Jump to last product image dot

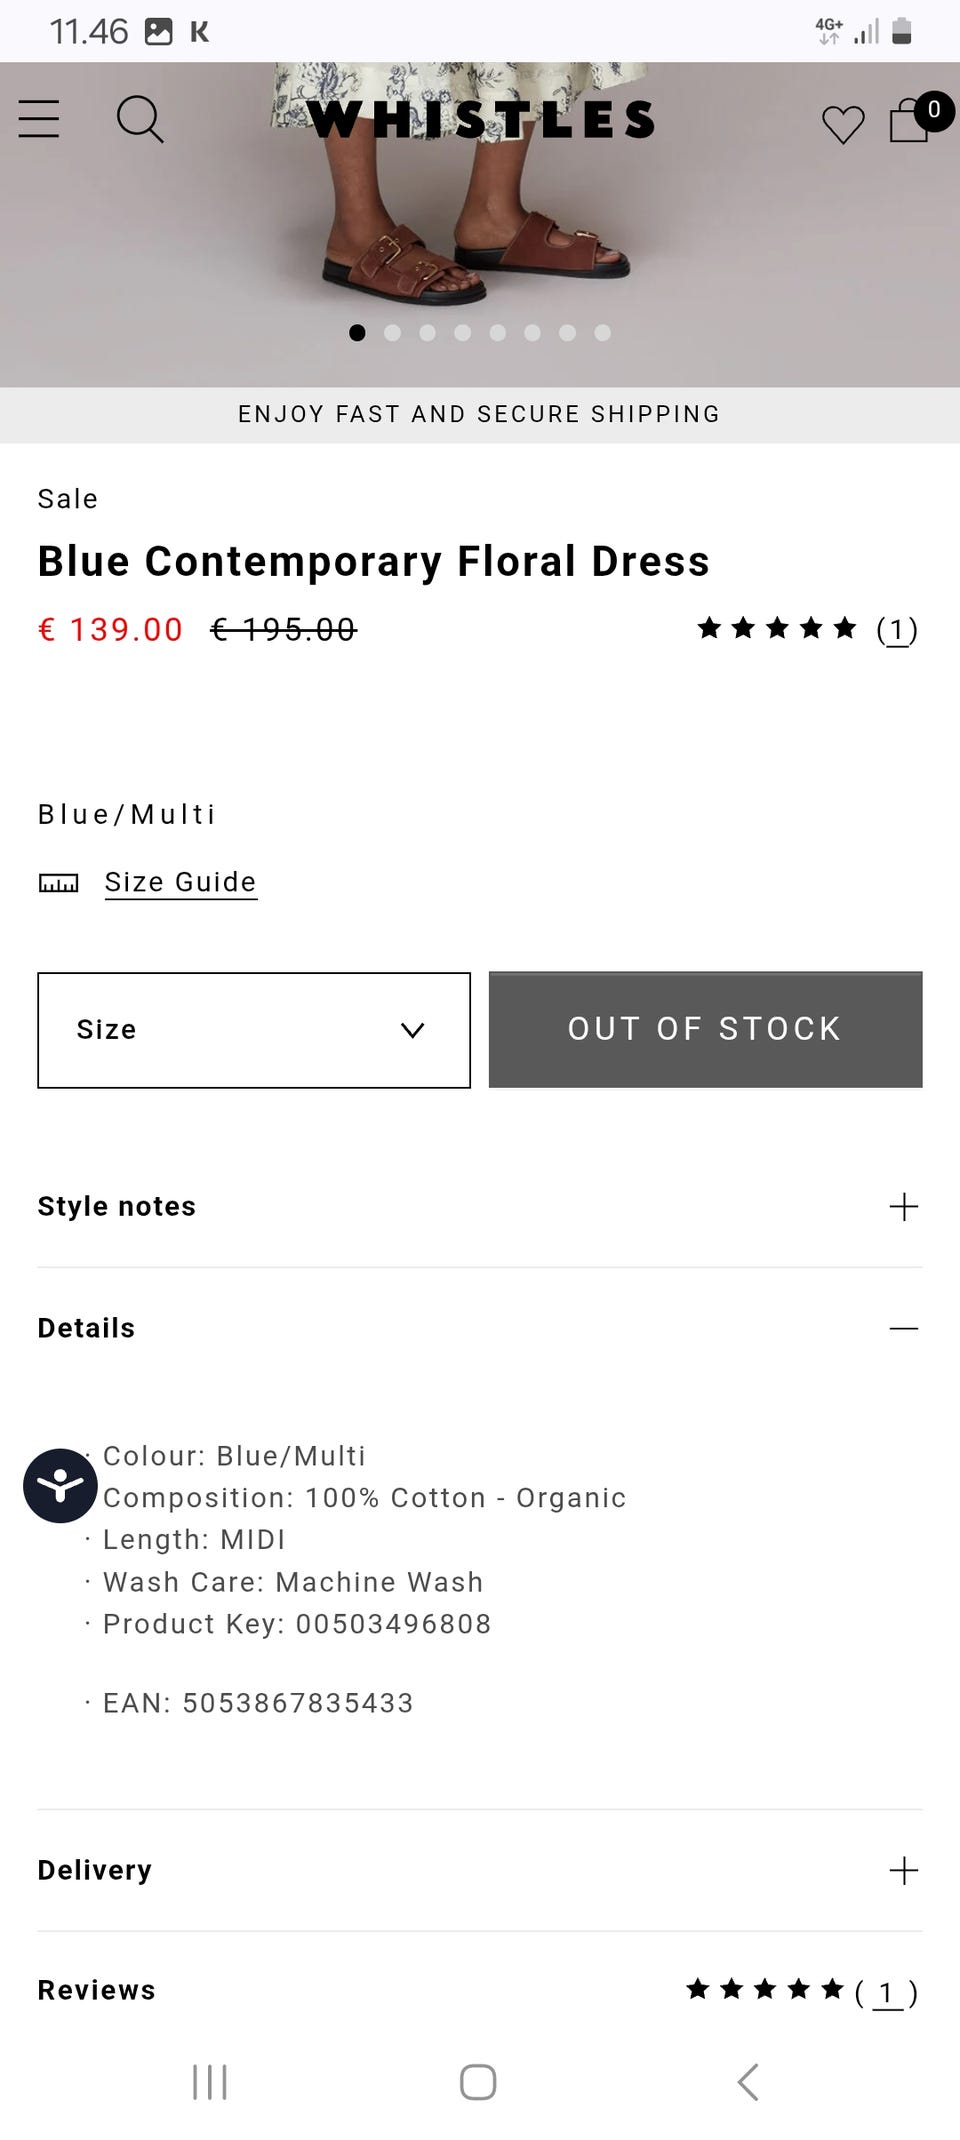(602, 333)
